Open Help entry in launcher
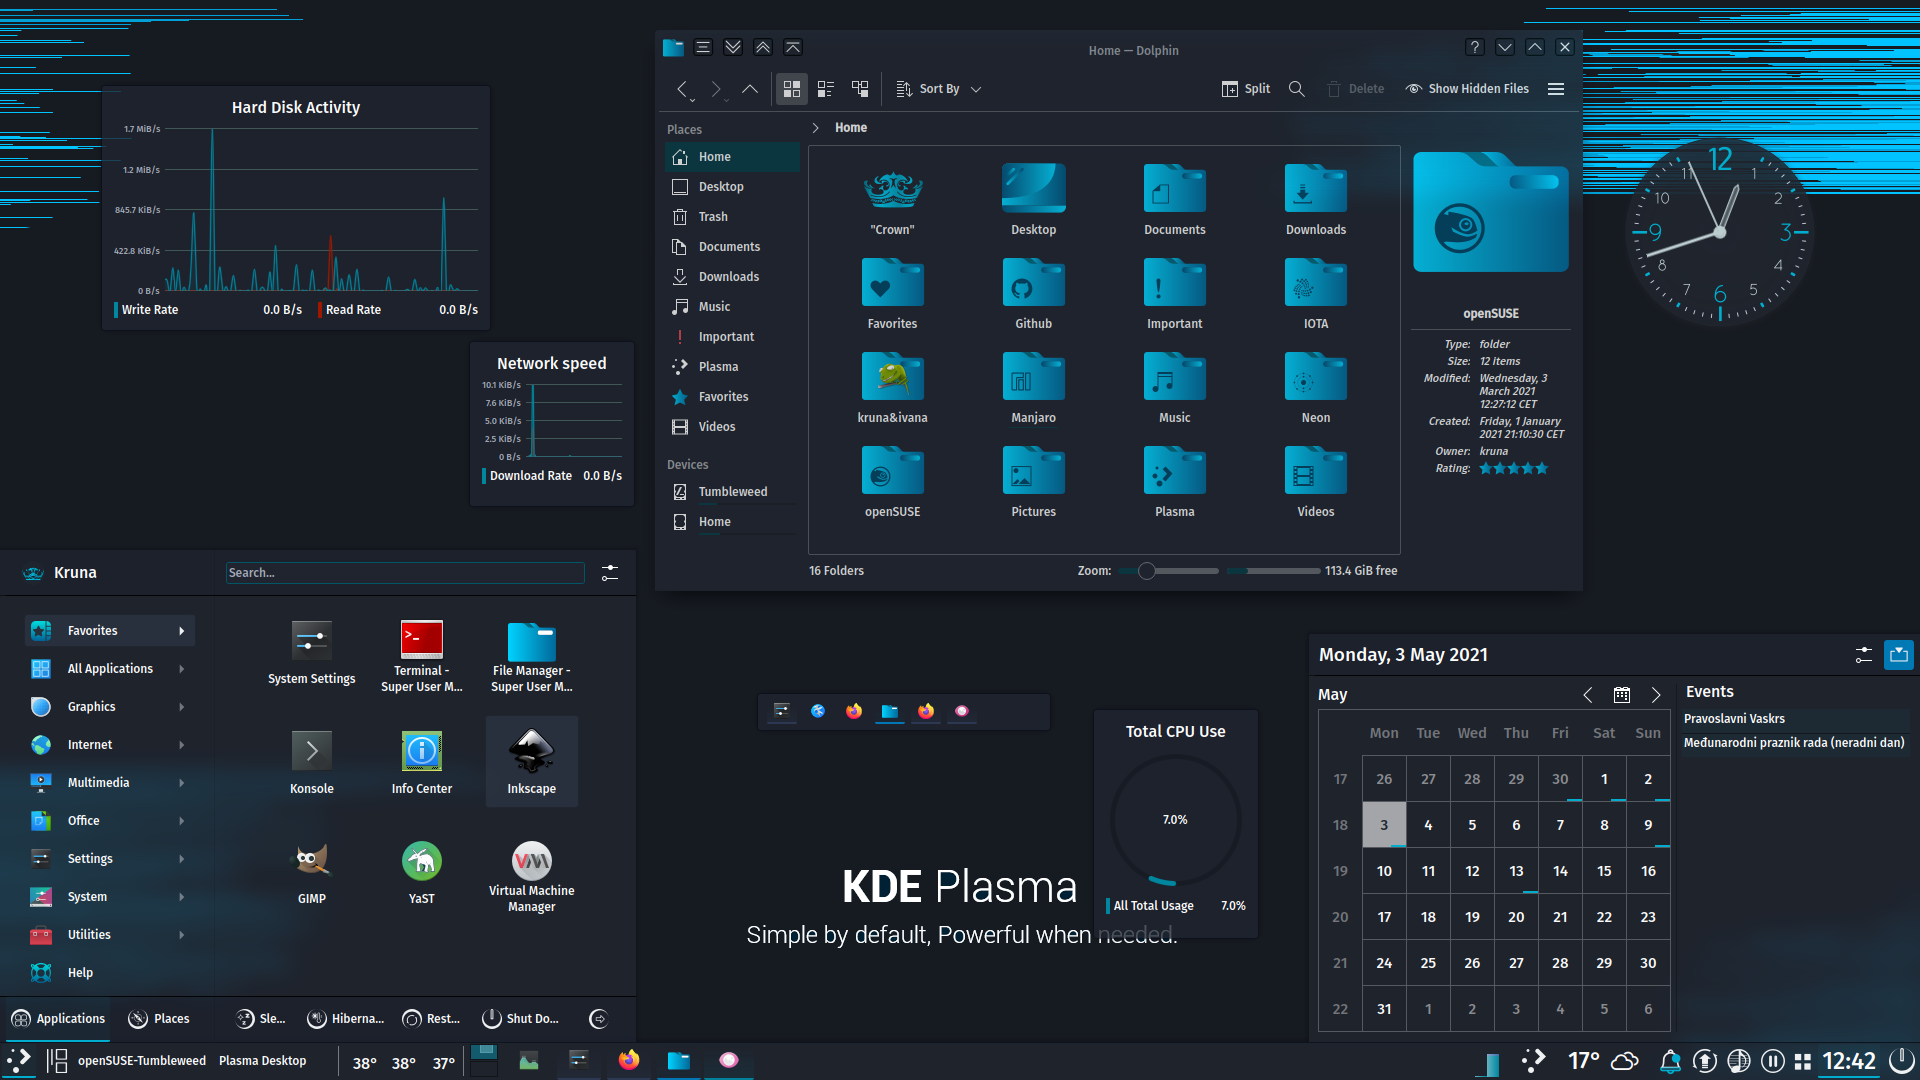This screenshot has height=1080, width=1920. [x=110, y=973]
